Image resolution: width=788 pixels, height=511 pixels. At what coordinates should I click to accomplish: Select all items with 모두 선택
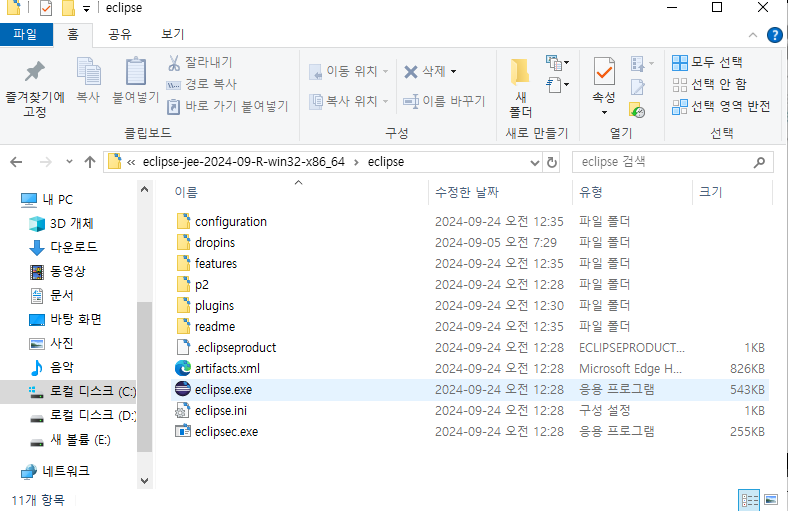tap(707, 62)
